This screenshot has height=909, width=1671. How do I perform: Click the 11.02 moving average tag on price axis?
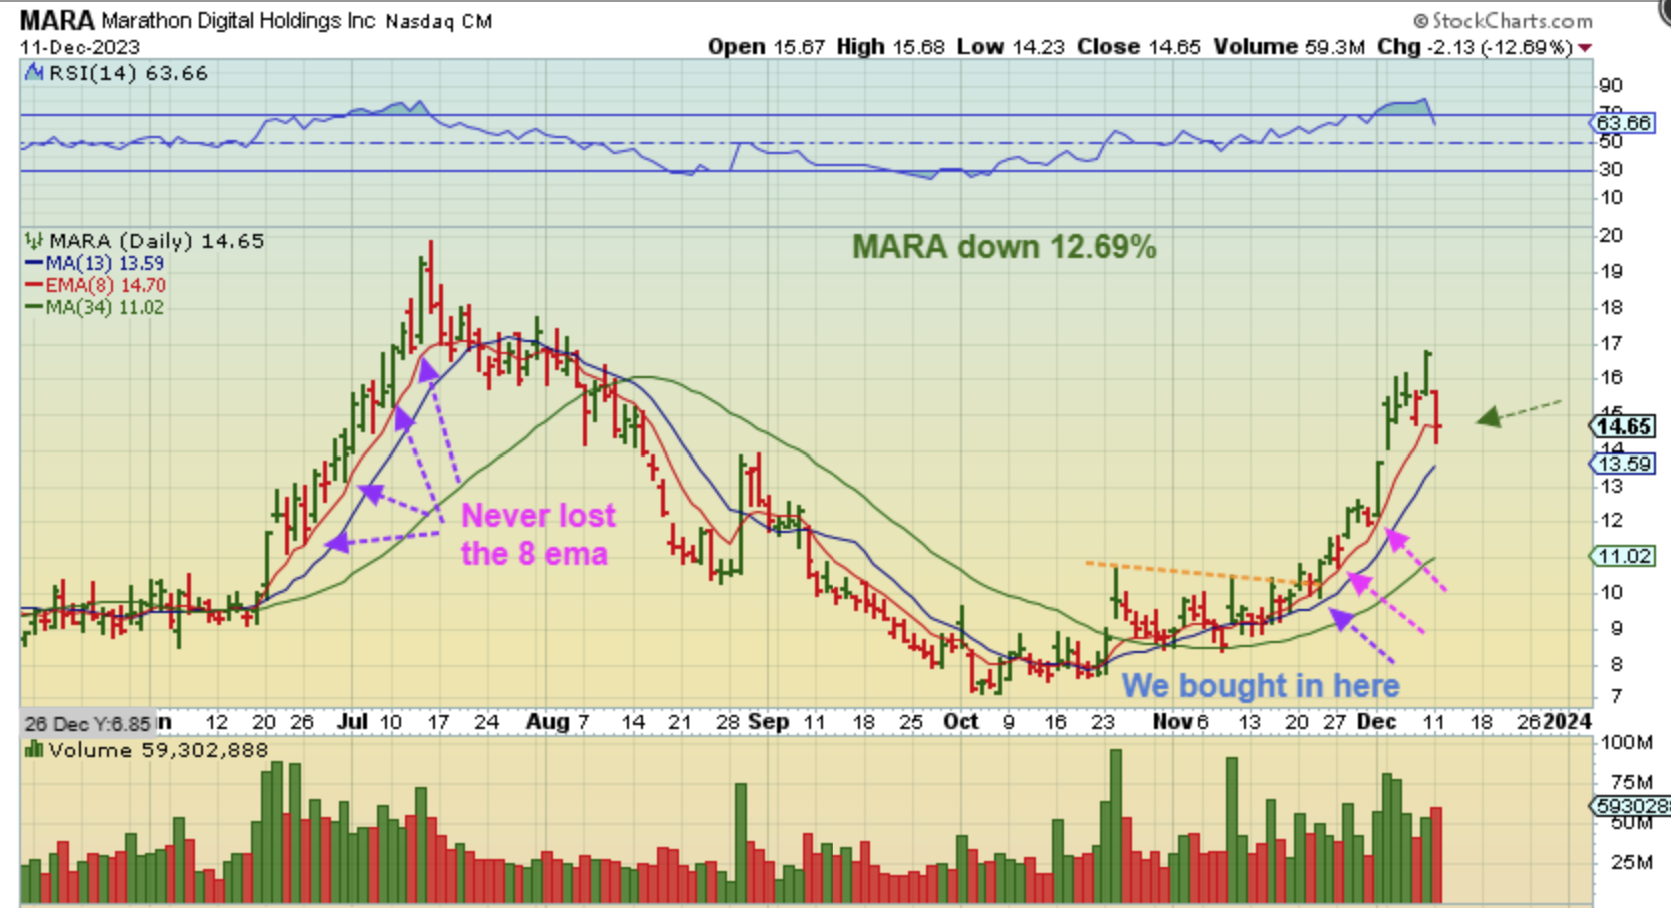(1622, 556)
